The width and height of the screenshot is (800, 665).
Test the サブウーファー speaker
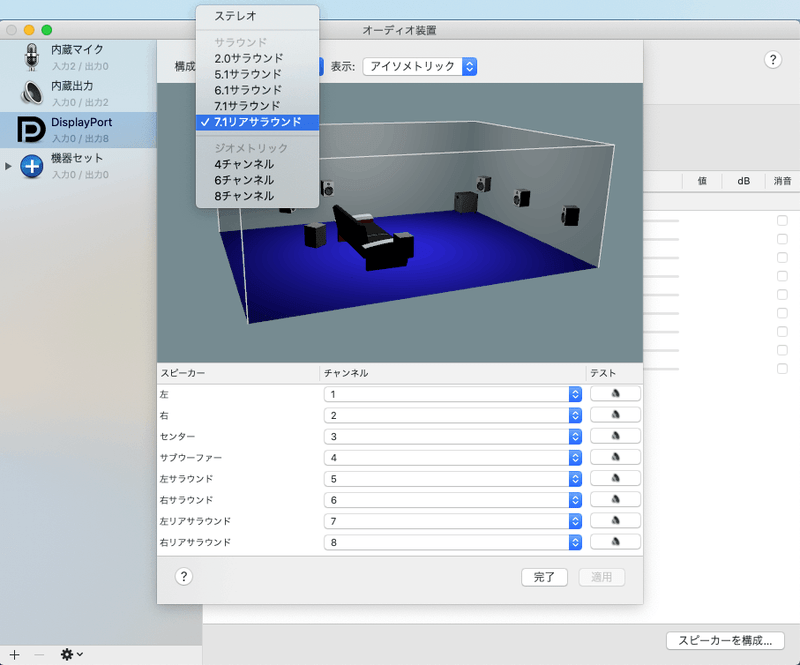pyautogui.click(x=615, y=457)
